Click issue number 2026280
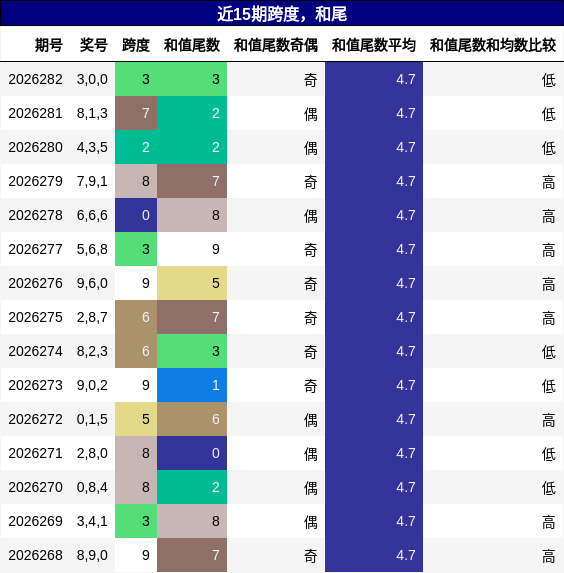The width and height of the screenshot is (564, 573). tap(35, 147)
